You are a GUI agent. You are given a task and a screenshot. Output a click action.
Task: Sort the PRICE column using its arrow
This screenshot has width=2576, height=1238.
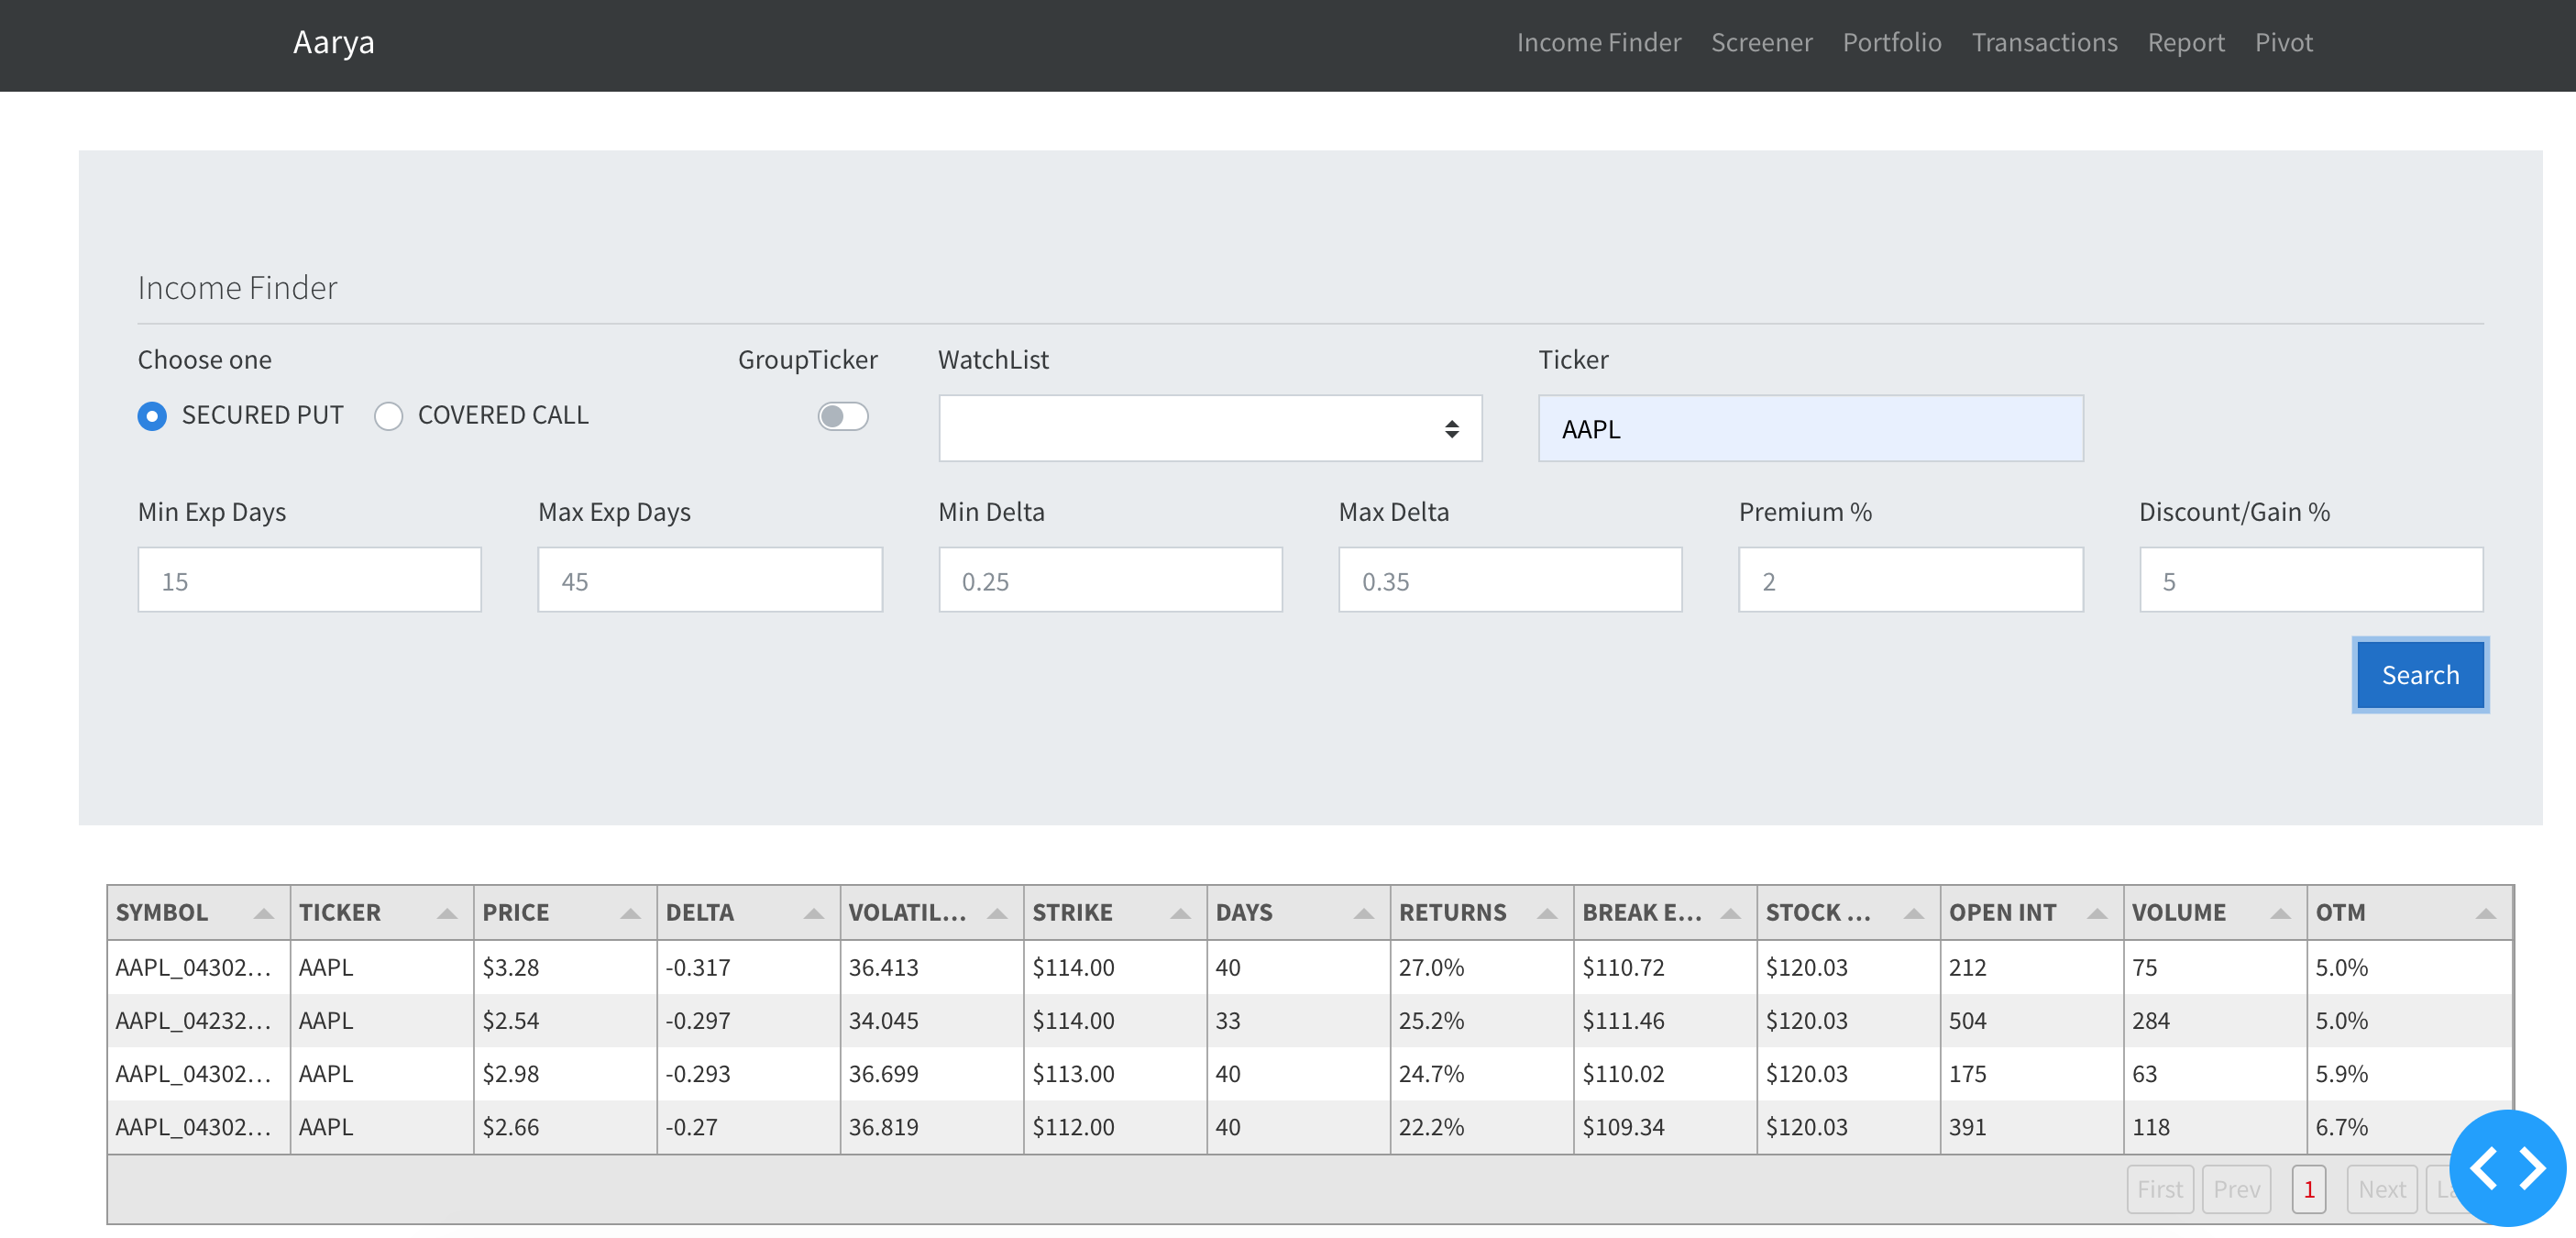coord(630,912)
